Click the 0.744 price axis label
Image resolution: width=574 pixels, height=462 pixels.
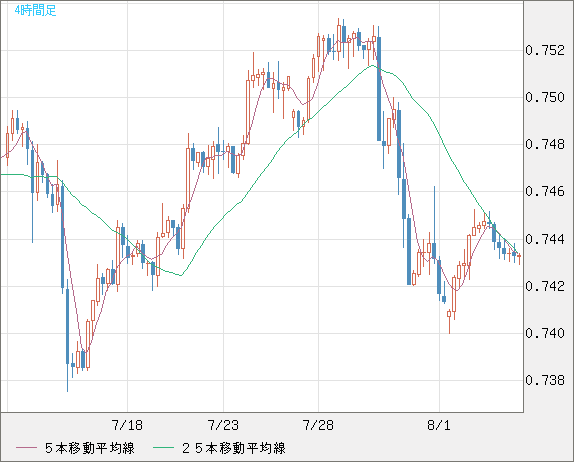(545, 239)
